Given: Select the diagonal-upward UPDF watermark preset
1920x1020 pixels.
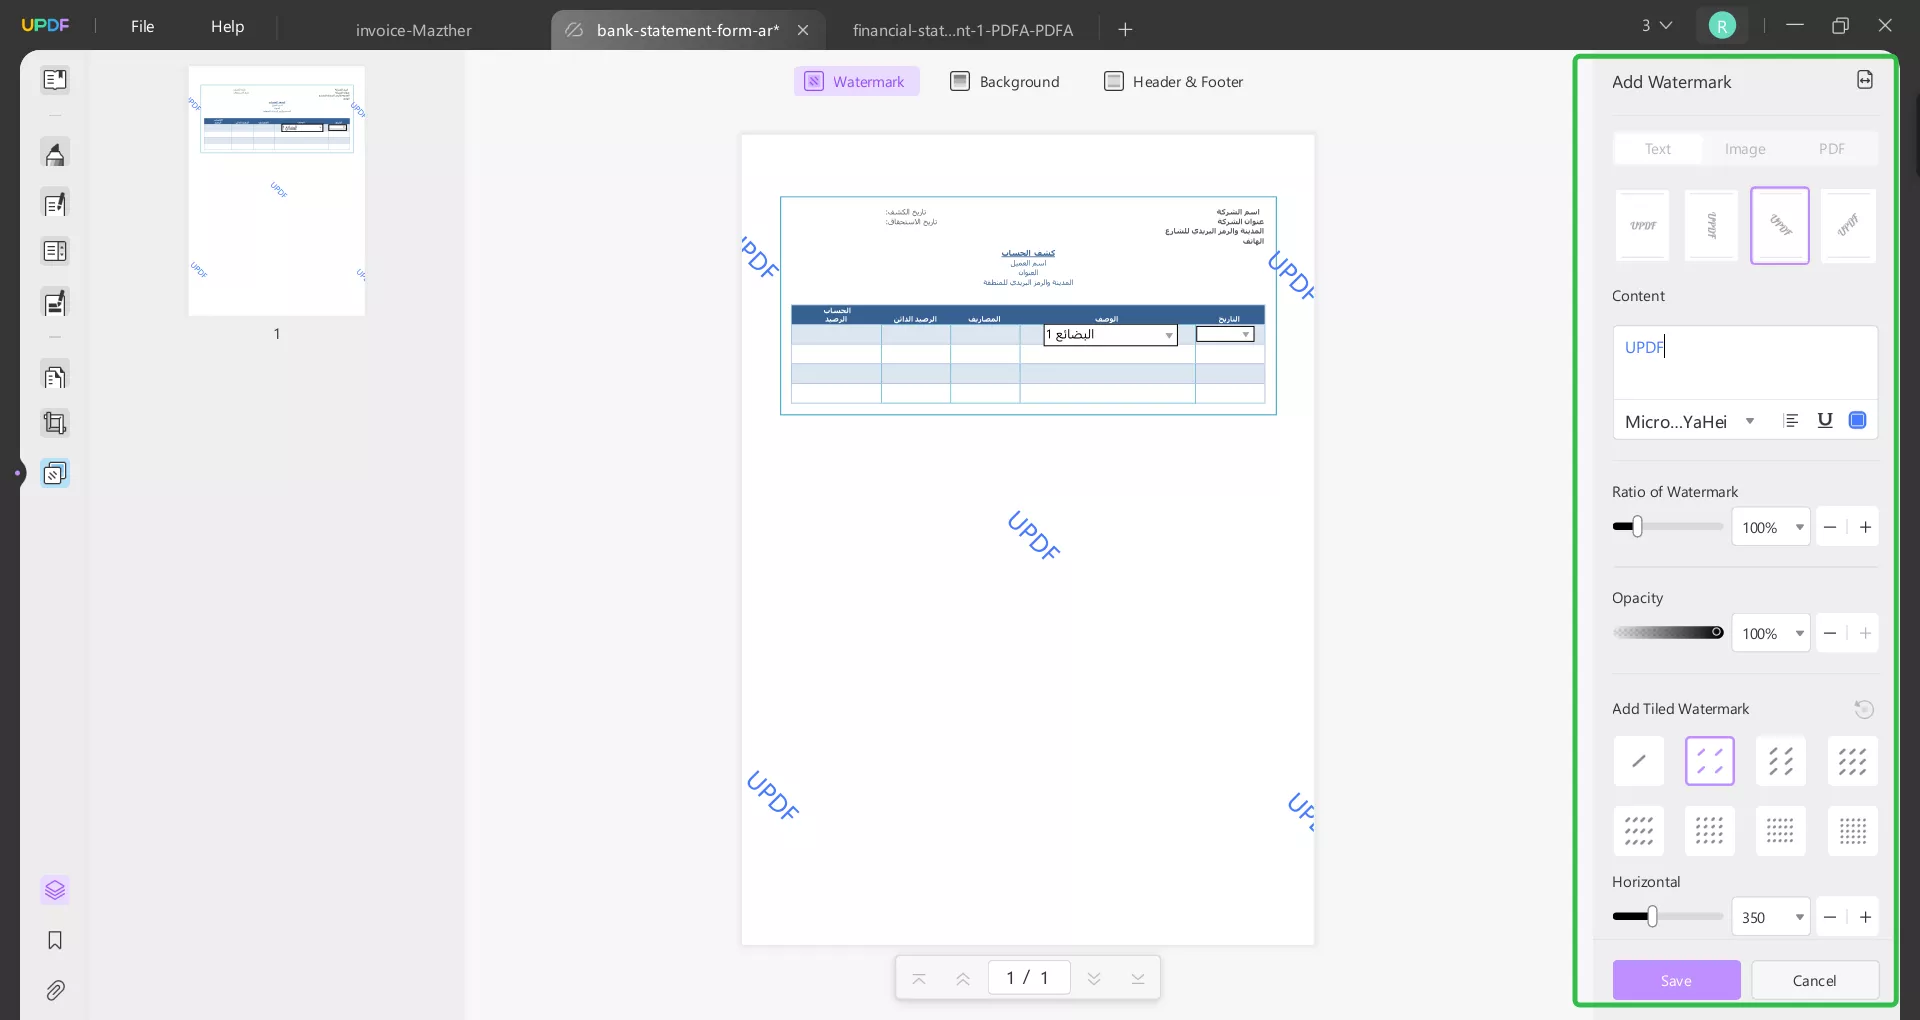Looking at the screenshot, I should [x=1848, y=226].
